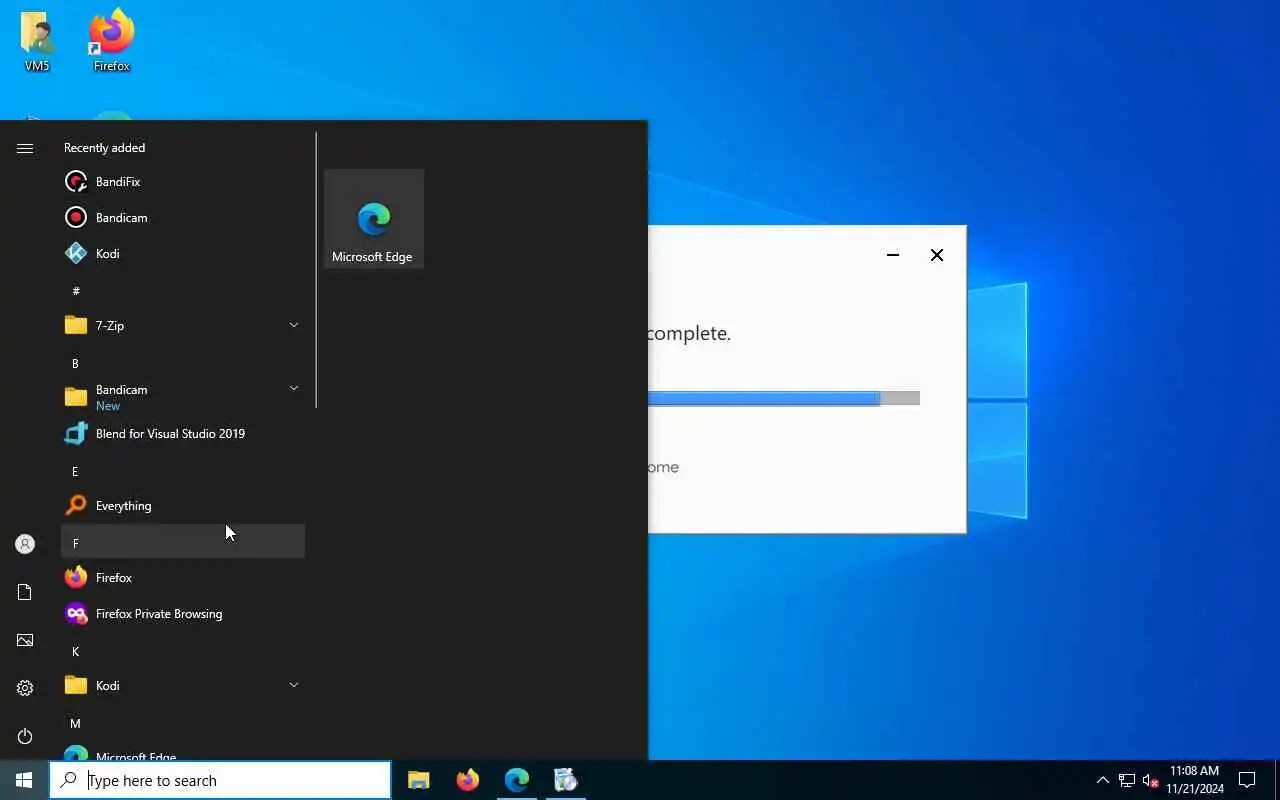Open the Everything search app
The height and width of the screenshot is (800, 1280).
tap(183, 506)
